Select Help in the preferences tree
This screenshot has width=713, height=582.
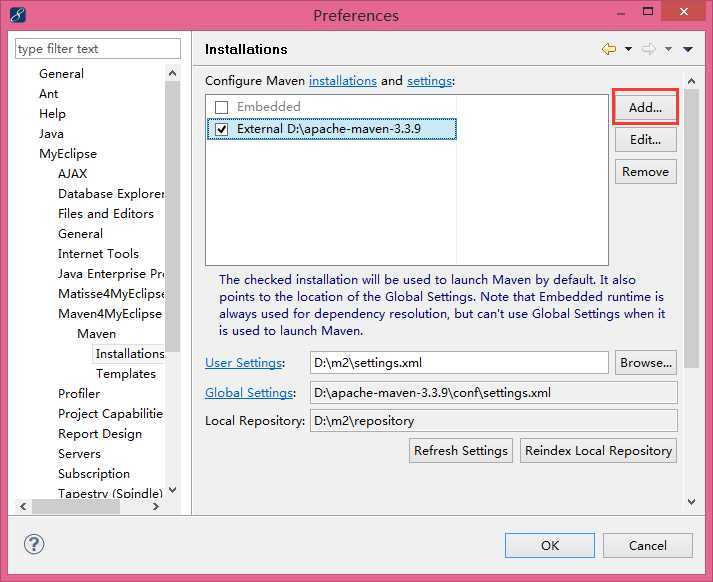tap(52, 114)
